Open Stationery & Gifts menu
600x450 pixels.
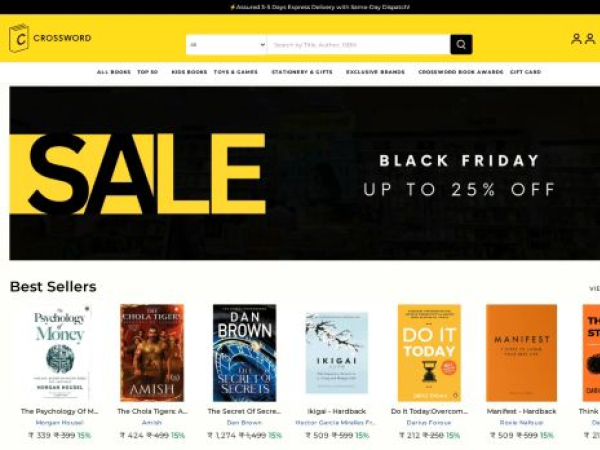tap(302, 72)
